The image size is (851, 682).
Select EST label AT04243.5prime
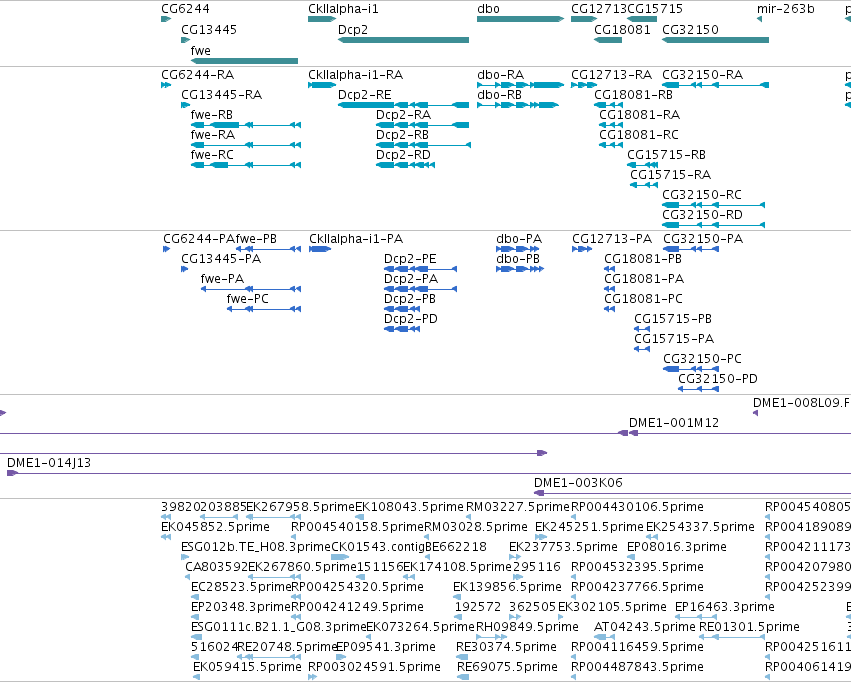click(645, 627)
